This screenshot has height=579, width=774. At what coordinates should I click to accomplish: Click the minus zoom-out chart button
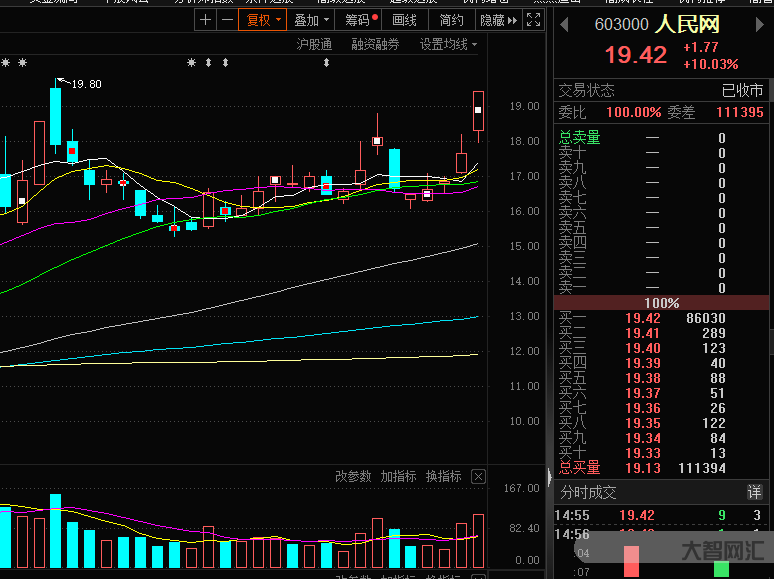click(x=227, y=20)
